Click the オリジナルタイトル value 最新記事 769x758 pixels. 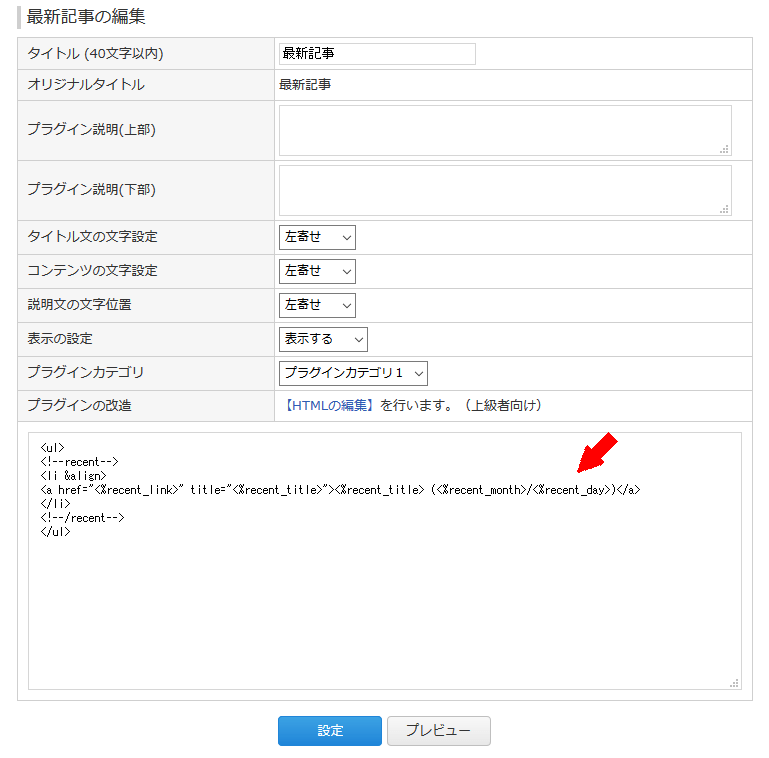pyautogui.click(x=305, y=85)
